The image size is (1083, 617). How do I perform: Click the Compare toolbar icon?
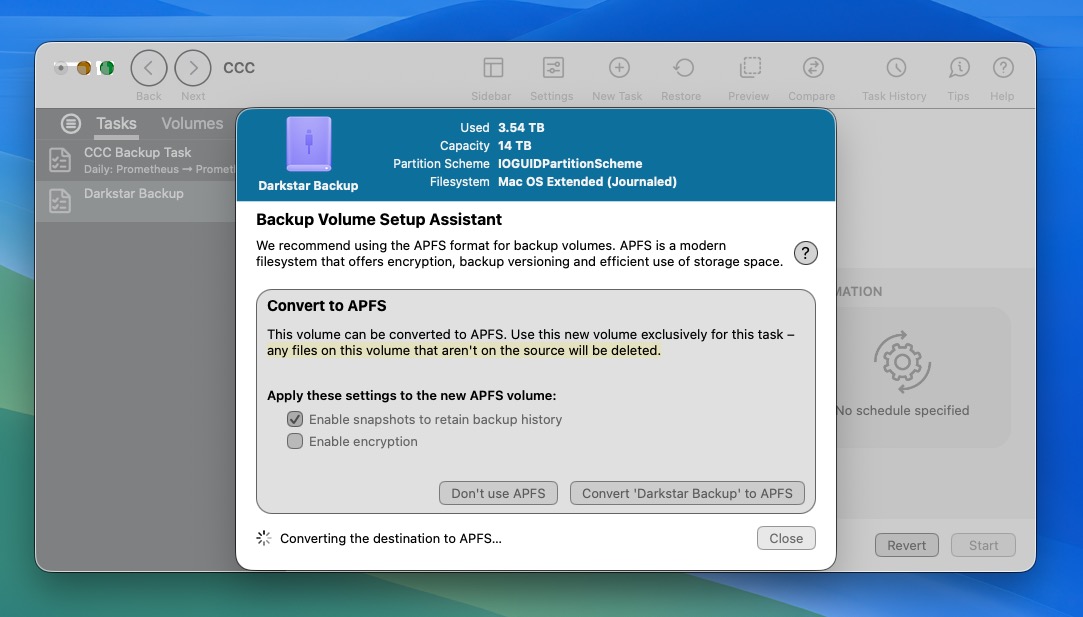(x=813, y=68)
